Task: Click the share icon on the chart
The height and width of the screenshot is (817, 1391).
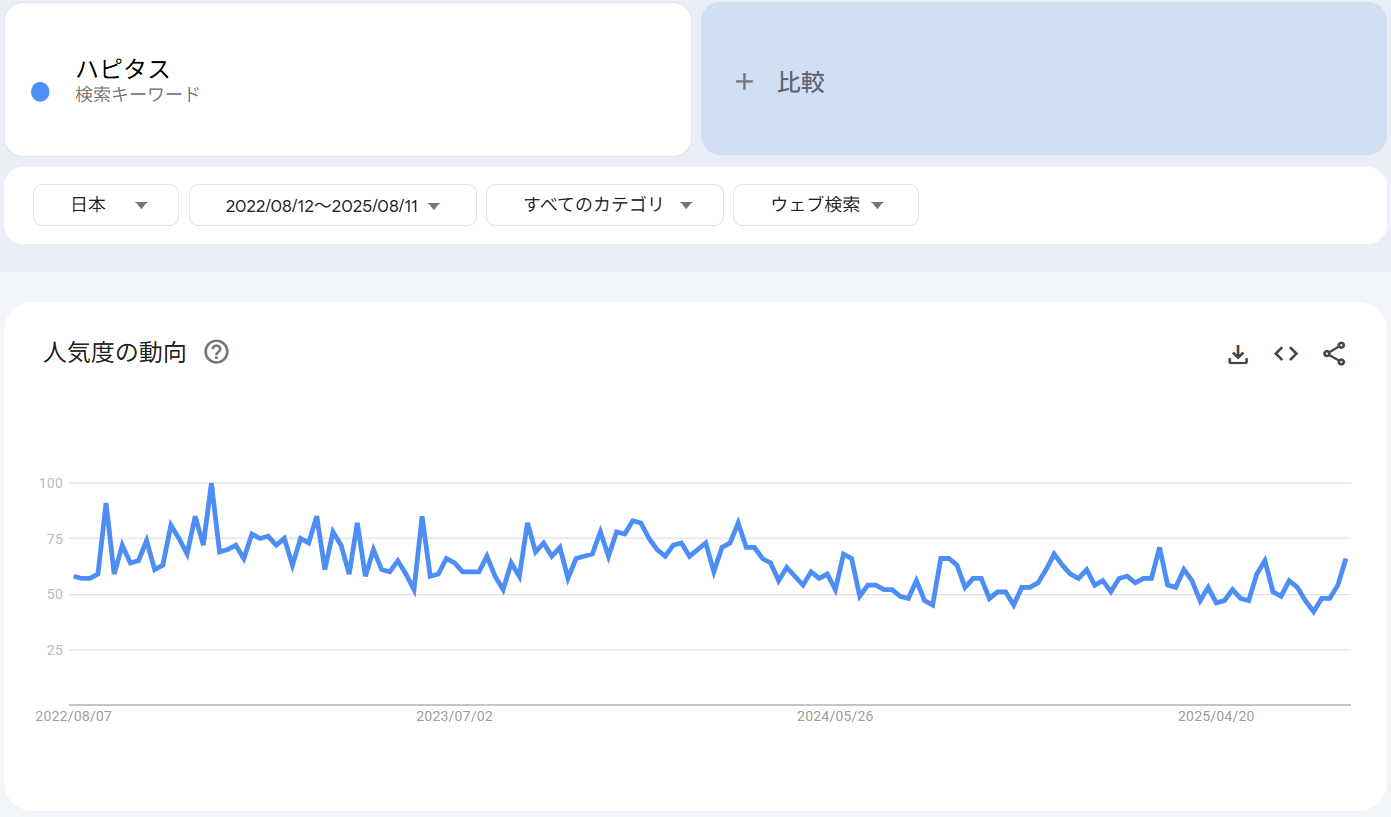Action: [x=1334, y=354]
